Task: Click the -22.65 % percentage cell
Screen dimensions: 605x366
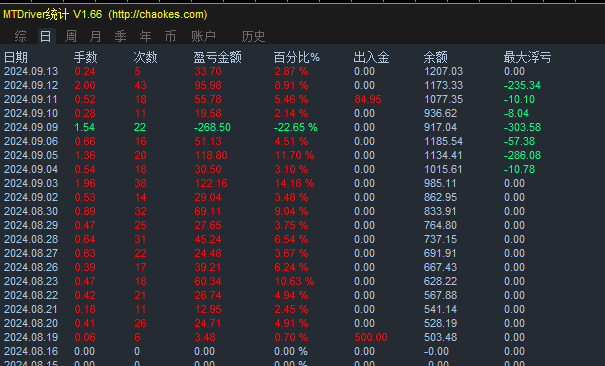Action: tap(296, 127)
